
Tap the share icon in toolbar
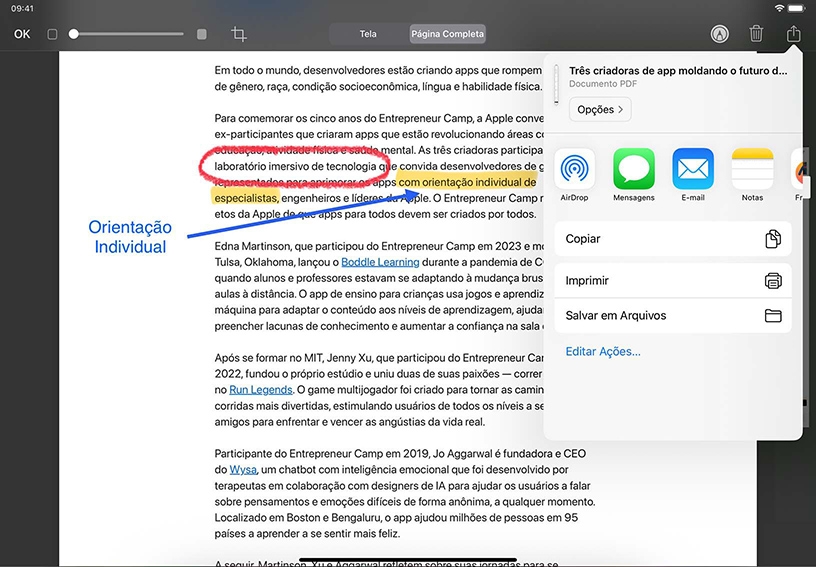tap(793, 34)
